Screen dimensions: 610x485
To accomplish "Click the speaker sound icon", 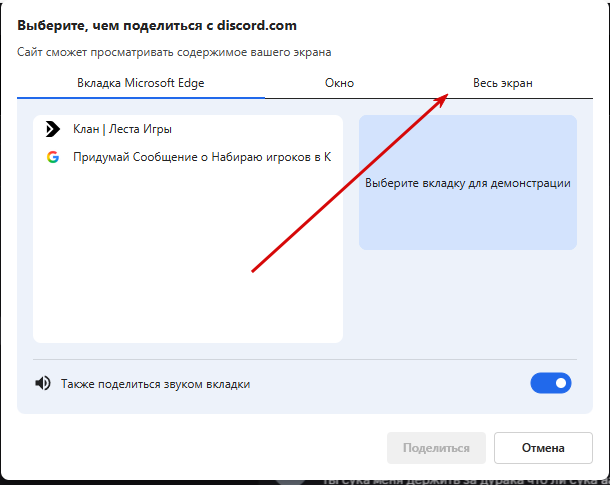I will [43, 383].
